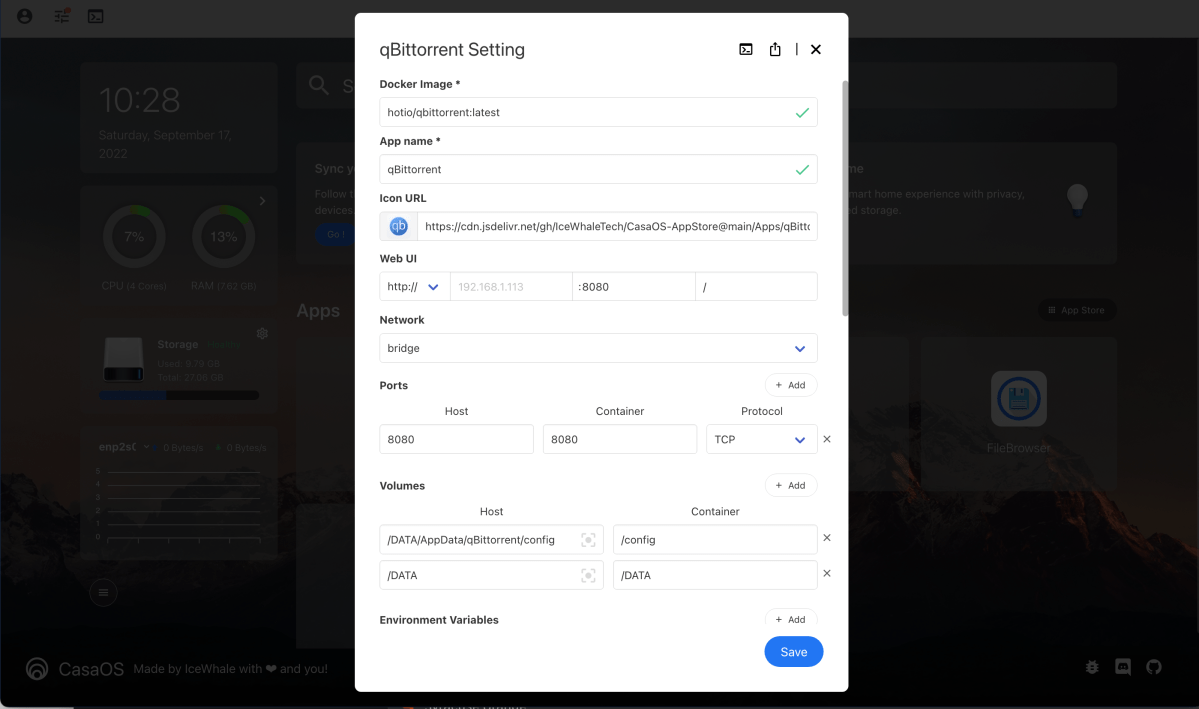Screen dimensions: 1199x709
Task: Open the user account icon in top bar
Action: [24, 16]
